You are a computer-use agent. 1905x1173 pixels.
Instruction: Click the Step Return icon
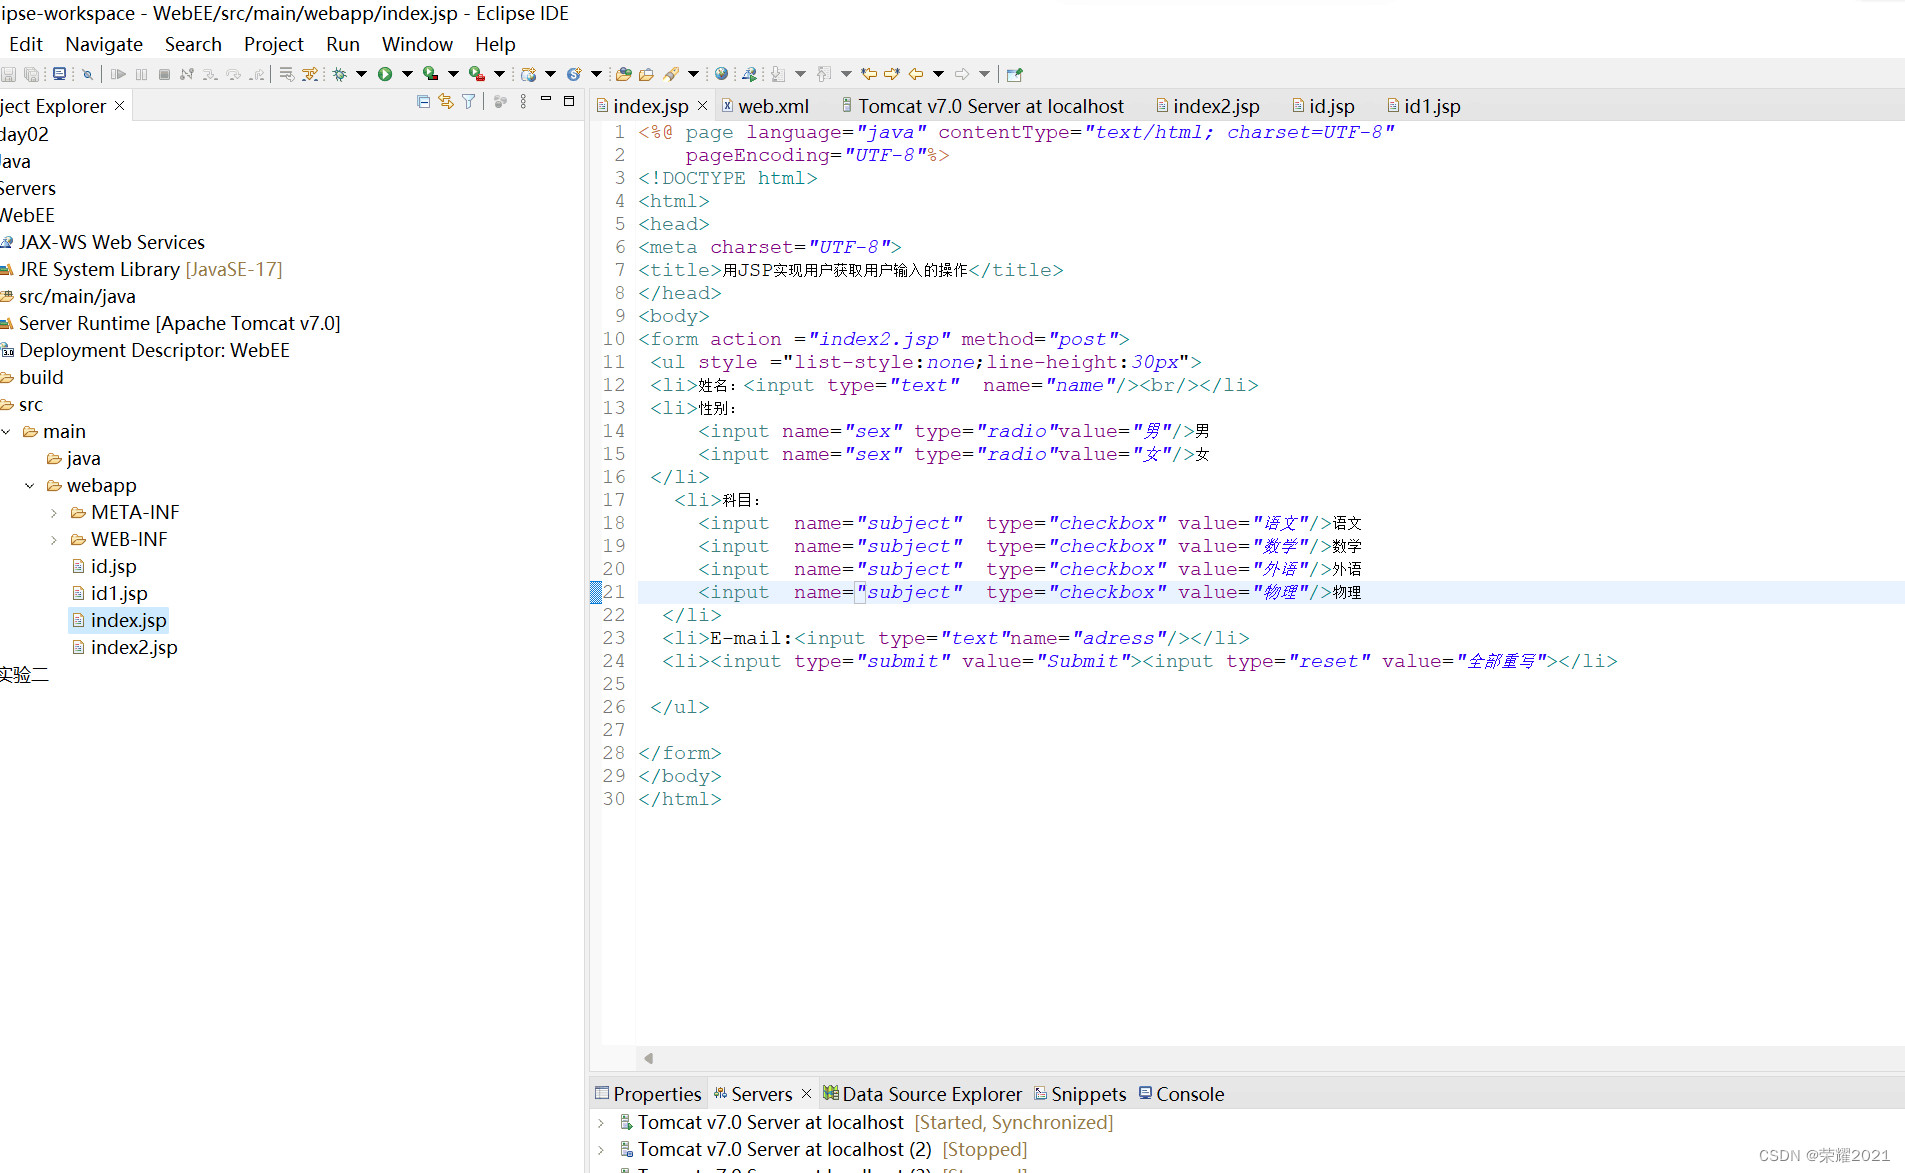pos(257,74)
